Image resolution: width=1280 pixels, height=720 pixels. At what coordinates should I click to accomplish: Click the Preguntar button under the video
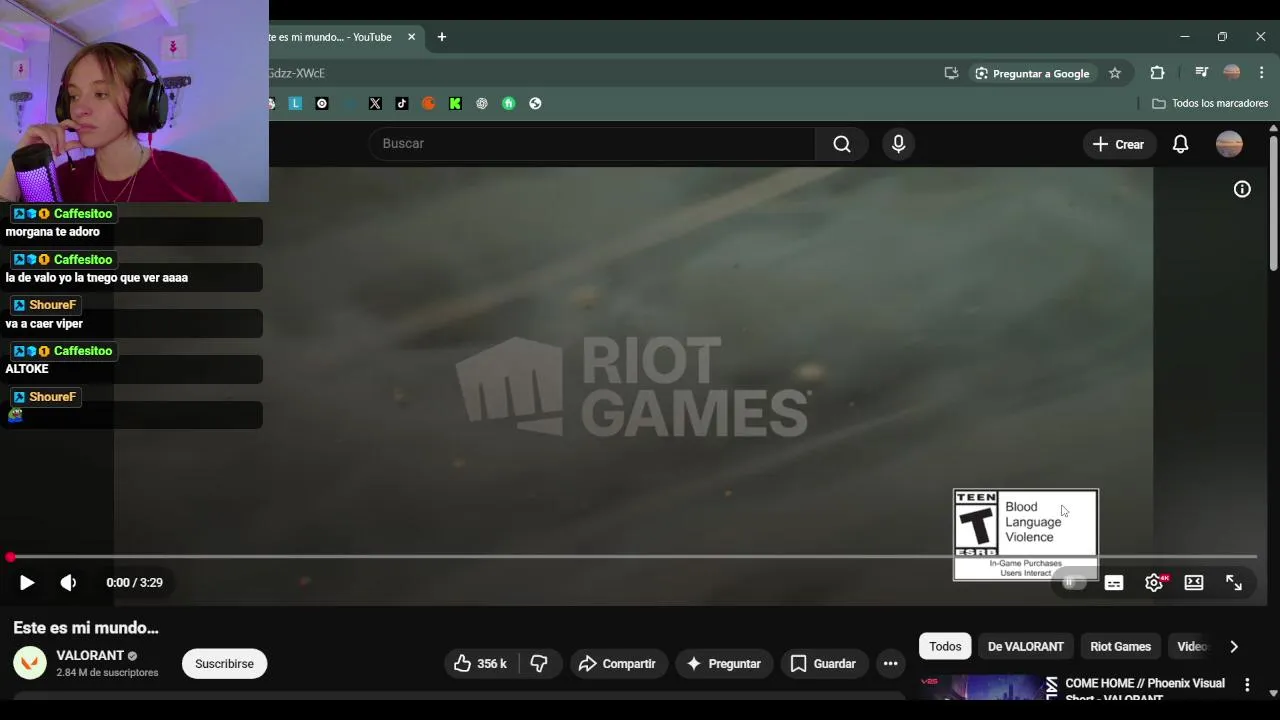[724, 664]
